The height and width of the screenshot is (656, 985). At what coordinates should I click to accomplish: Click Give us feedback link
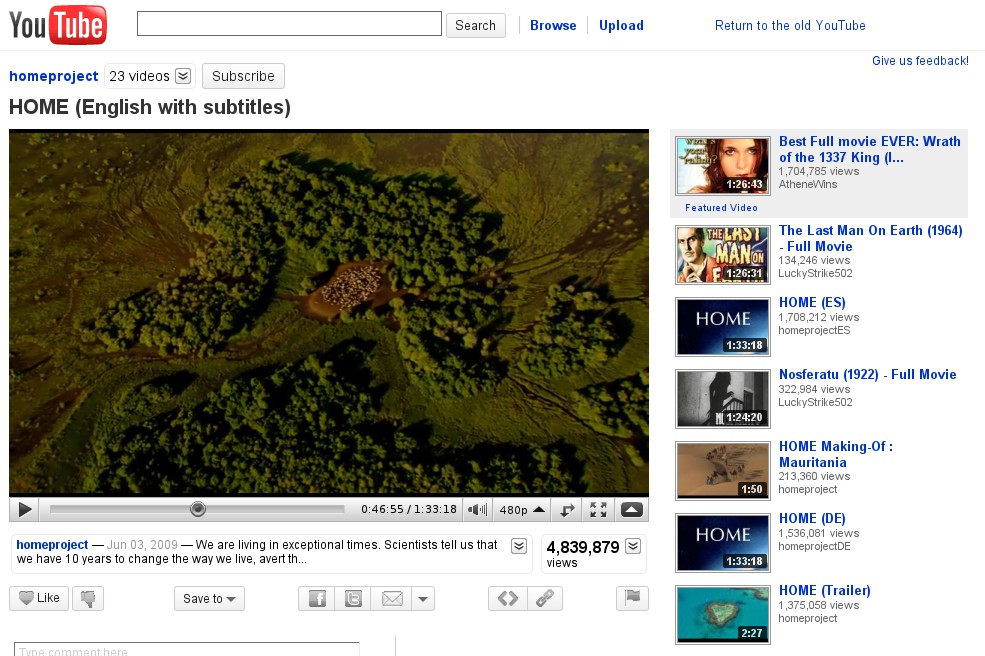pos(920,60)
